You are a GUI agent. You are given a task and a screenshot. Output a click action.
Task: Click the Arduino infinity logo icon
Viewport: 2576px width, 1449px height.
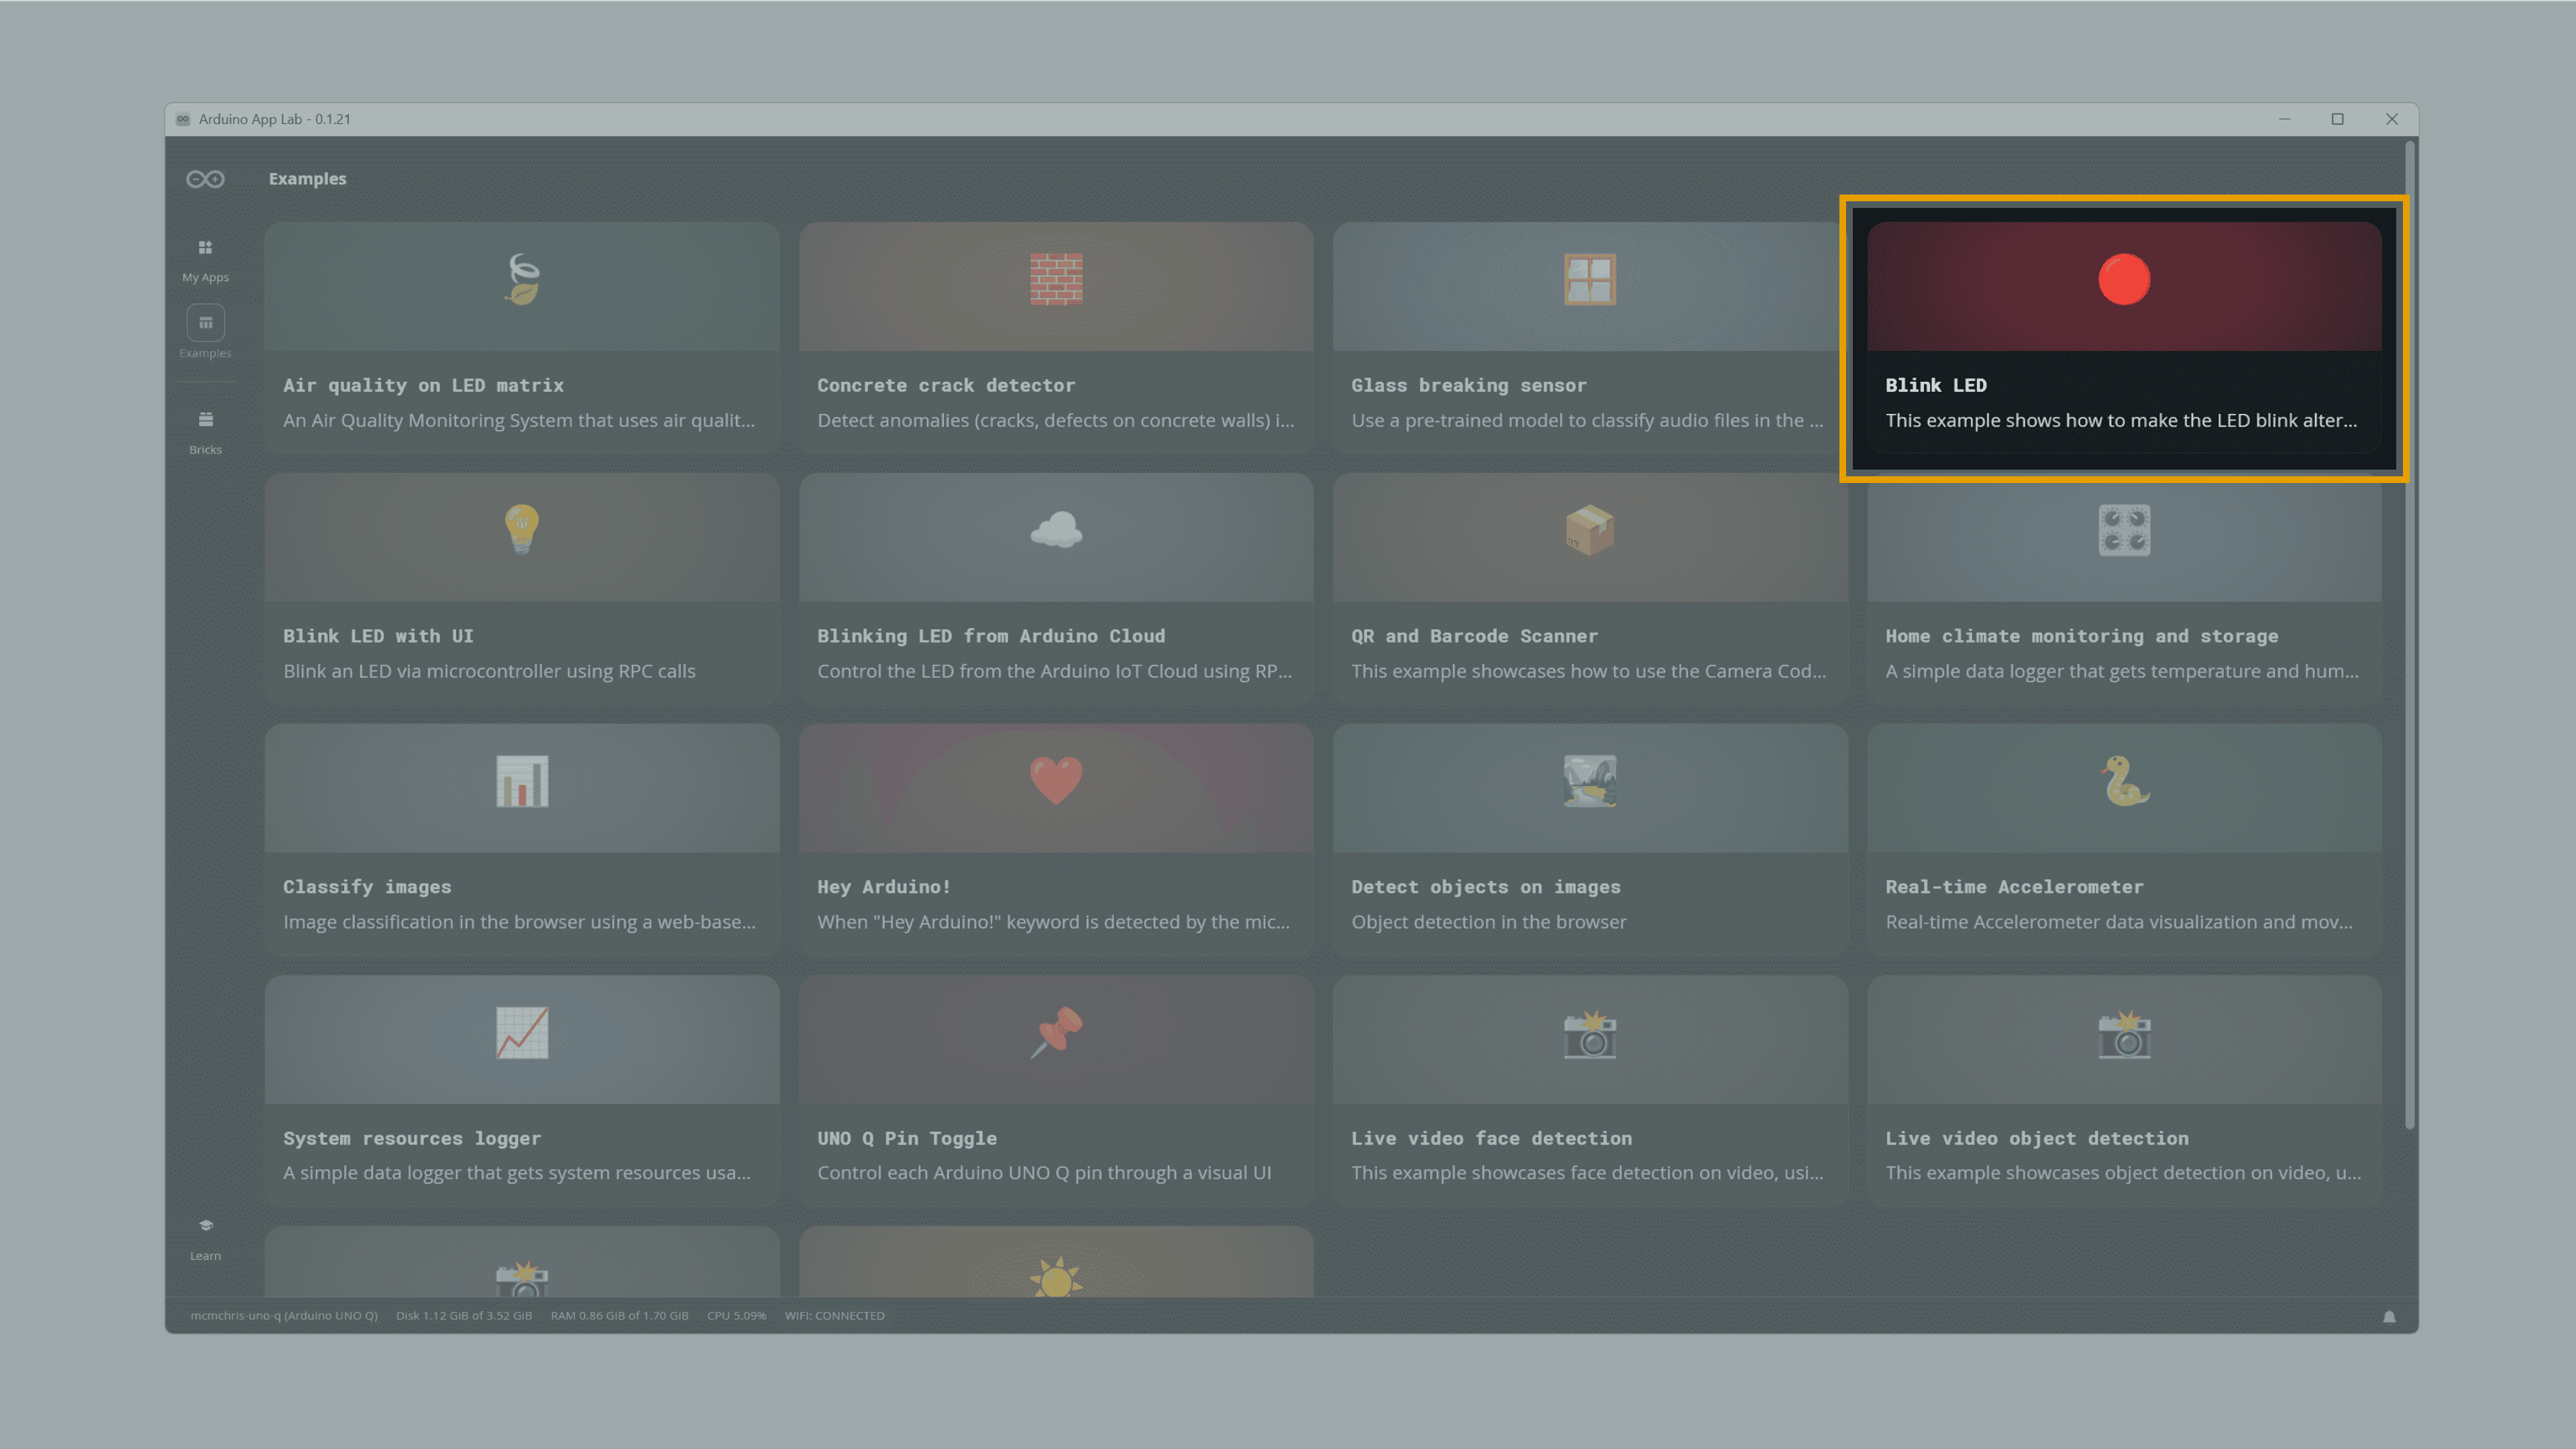point(205,179)
